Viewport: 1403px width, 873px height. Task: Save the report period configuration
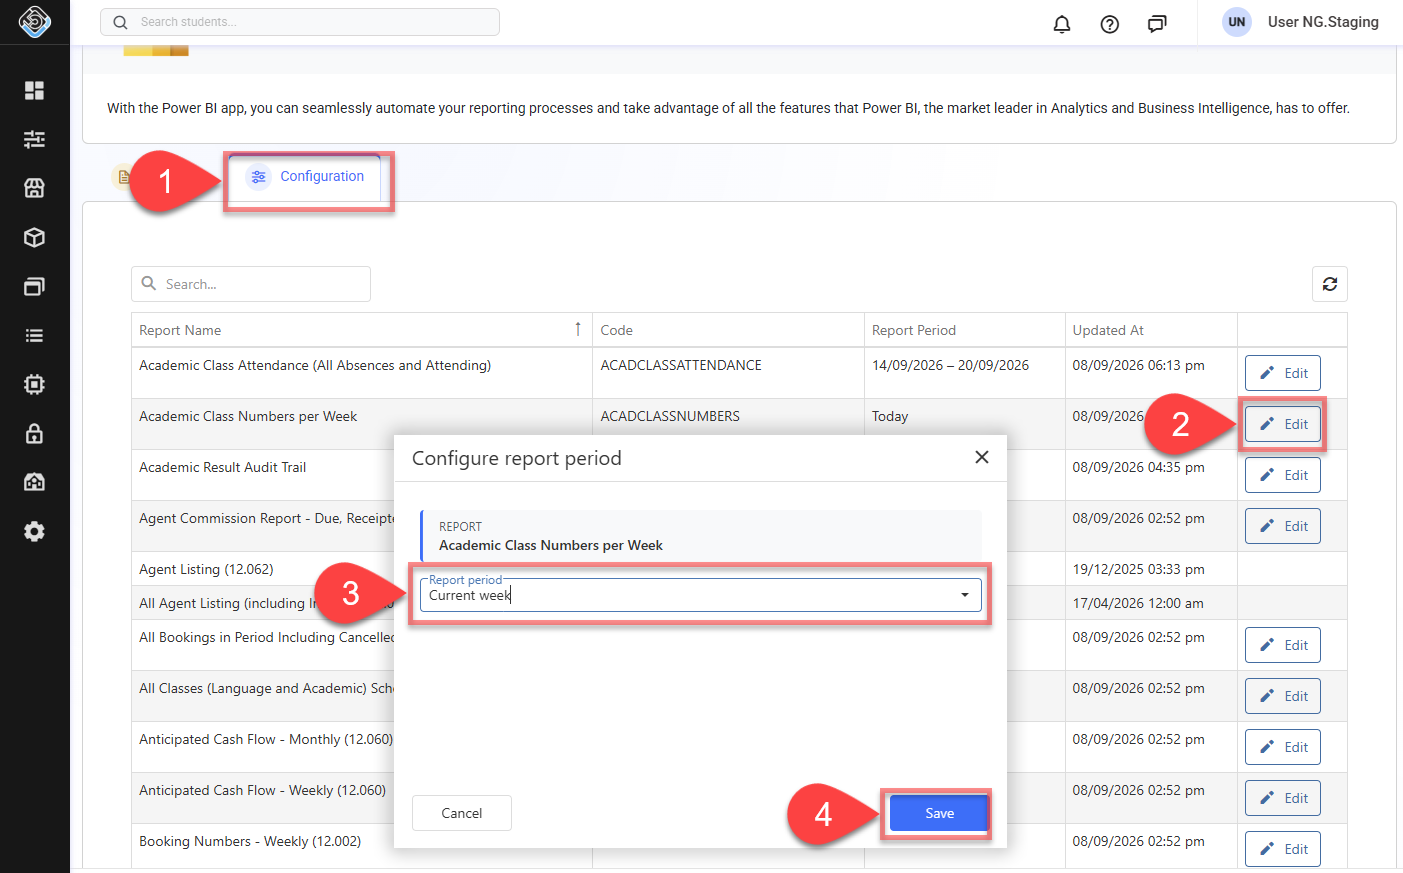tap(940, 813)
